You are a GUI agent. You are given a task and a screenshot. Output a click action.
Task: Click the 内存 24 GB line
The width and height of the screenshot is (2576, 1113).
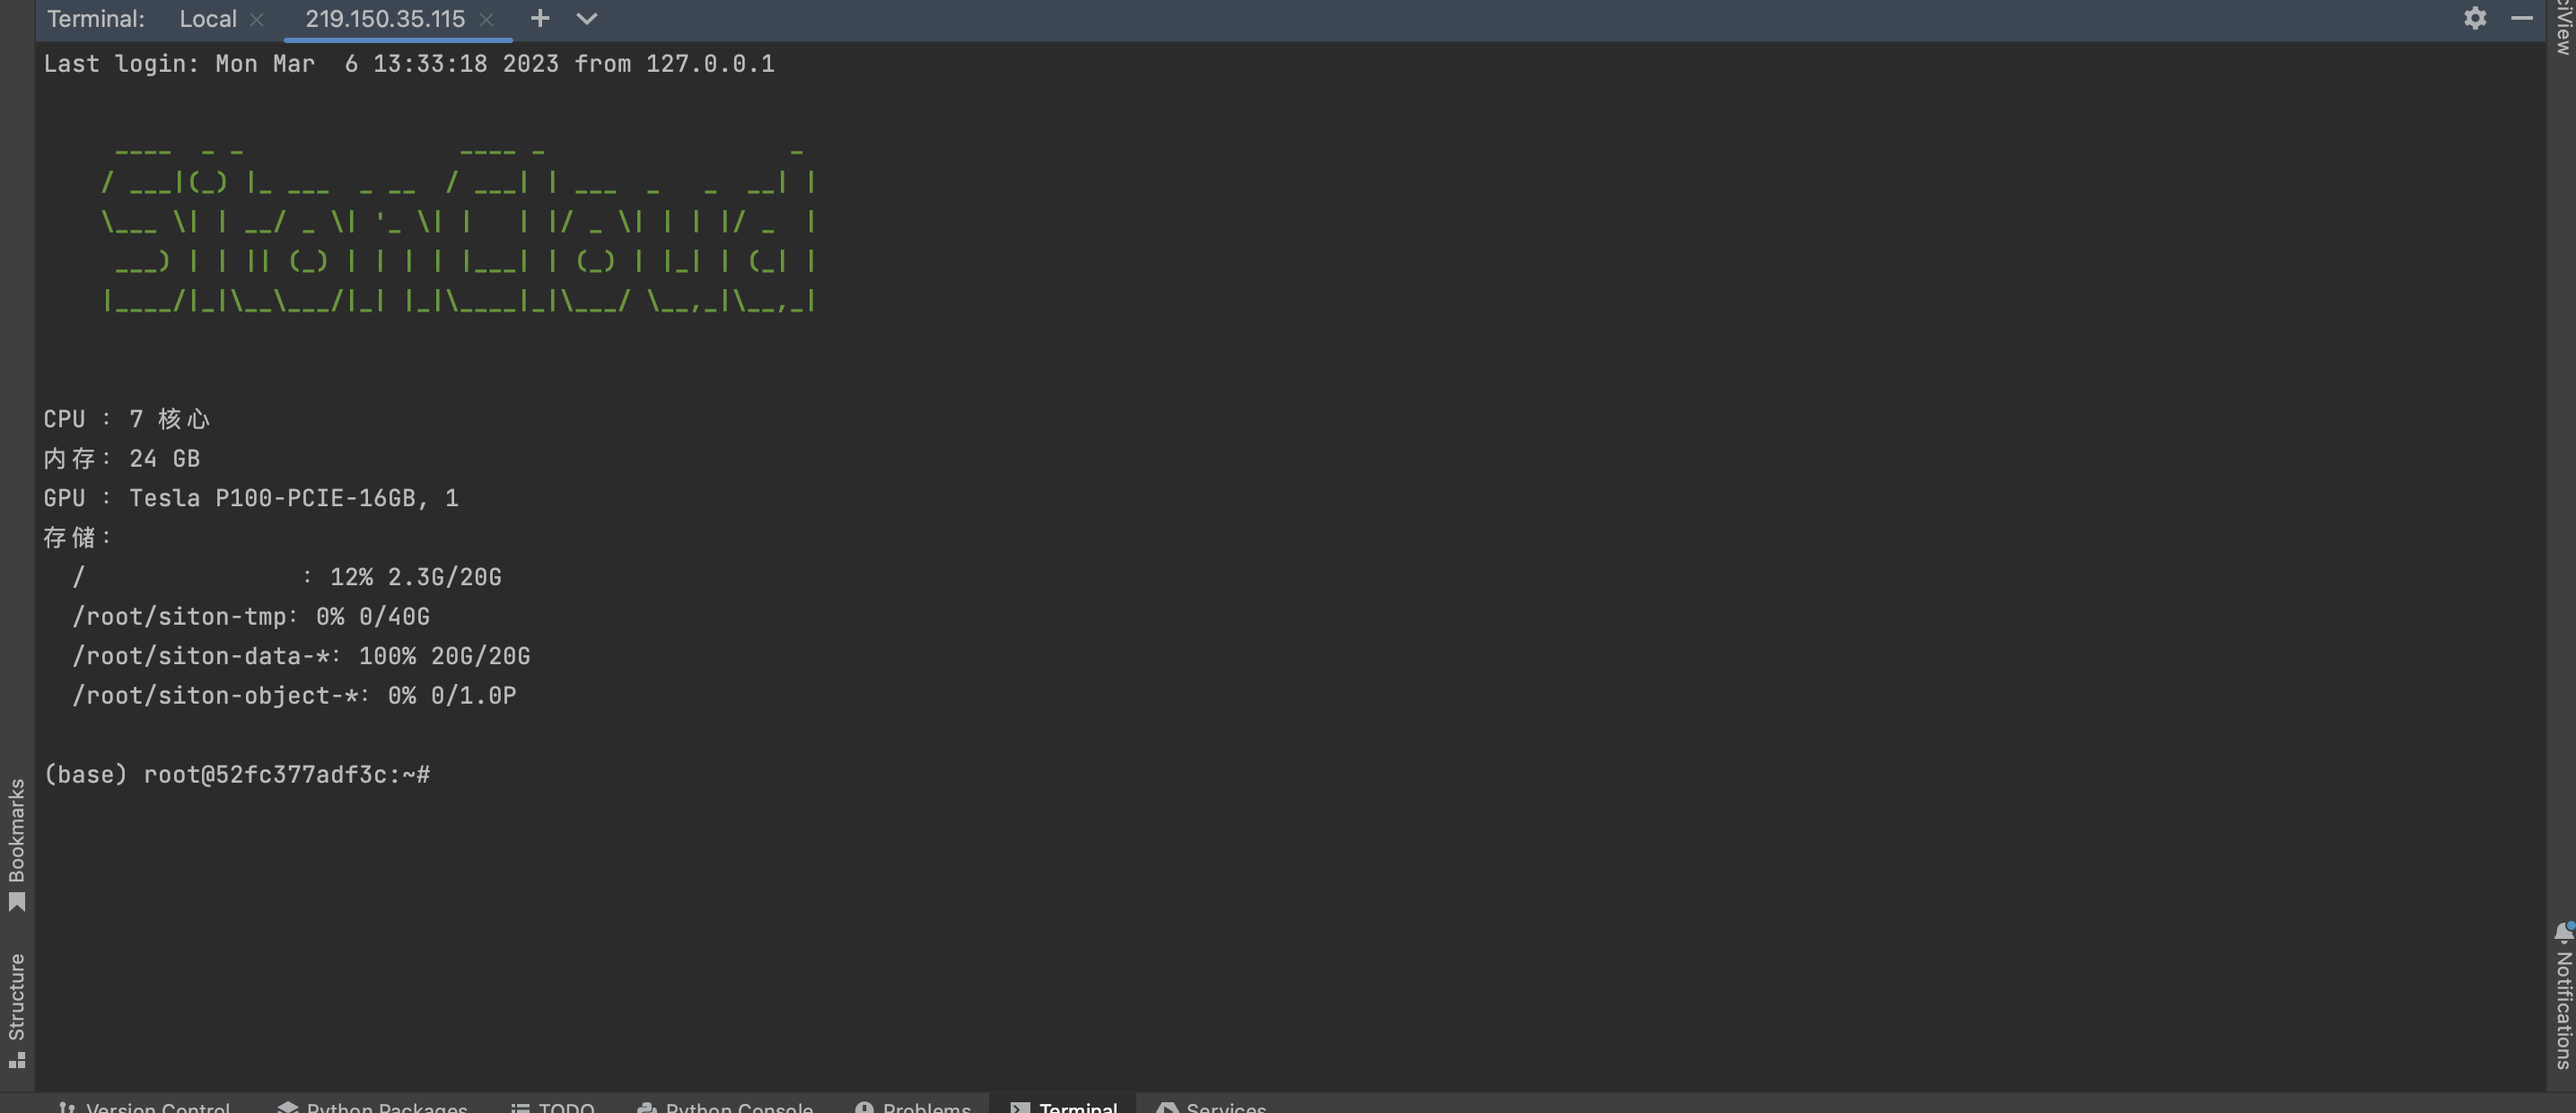[x=122, y=458]
